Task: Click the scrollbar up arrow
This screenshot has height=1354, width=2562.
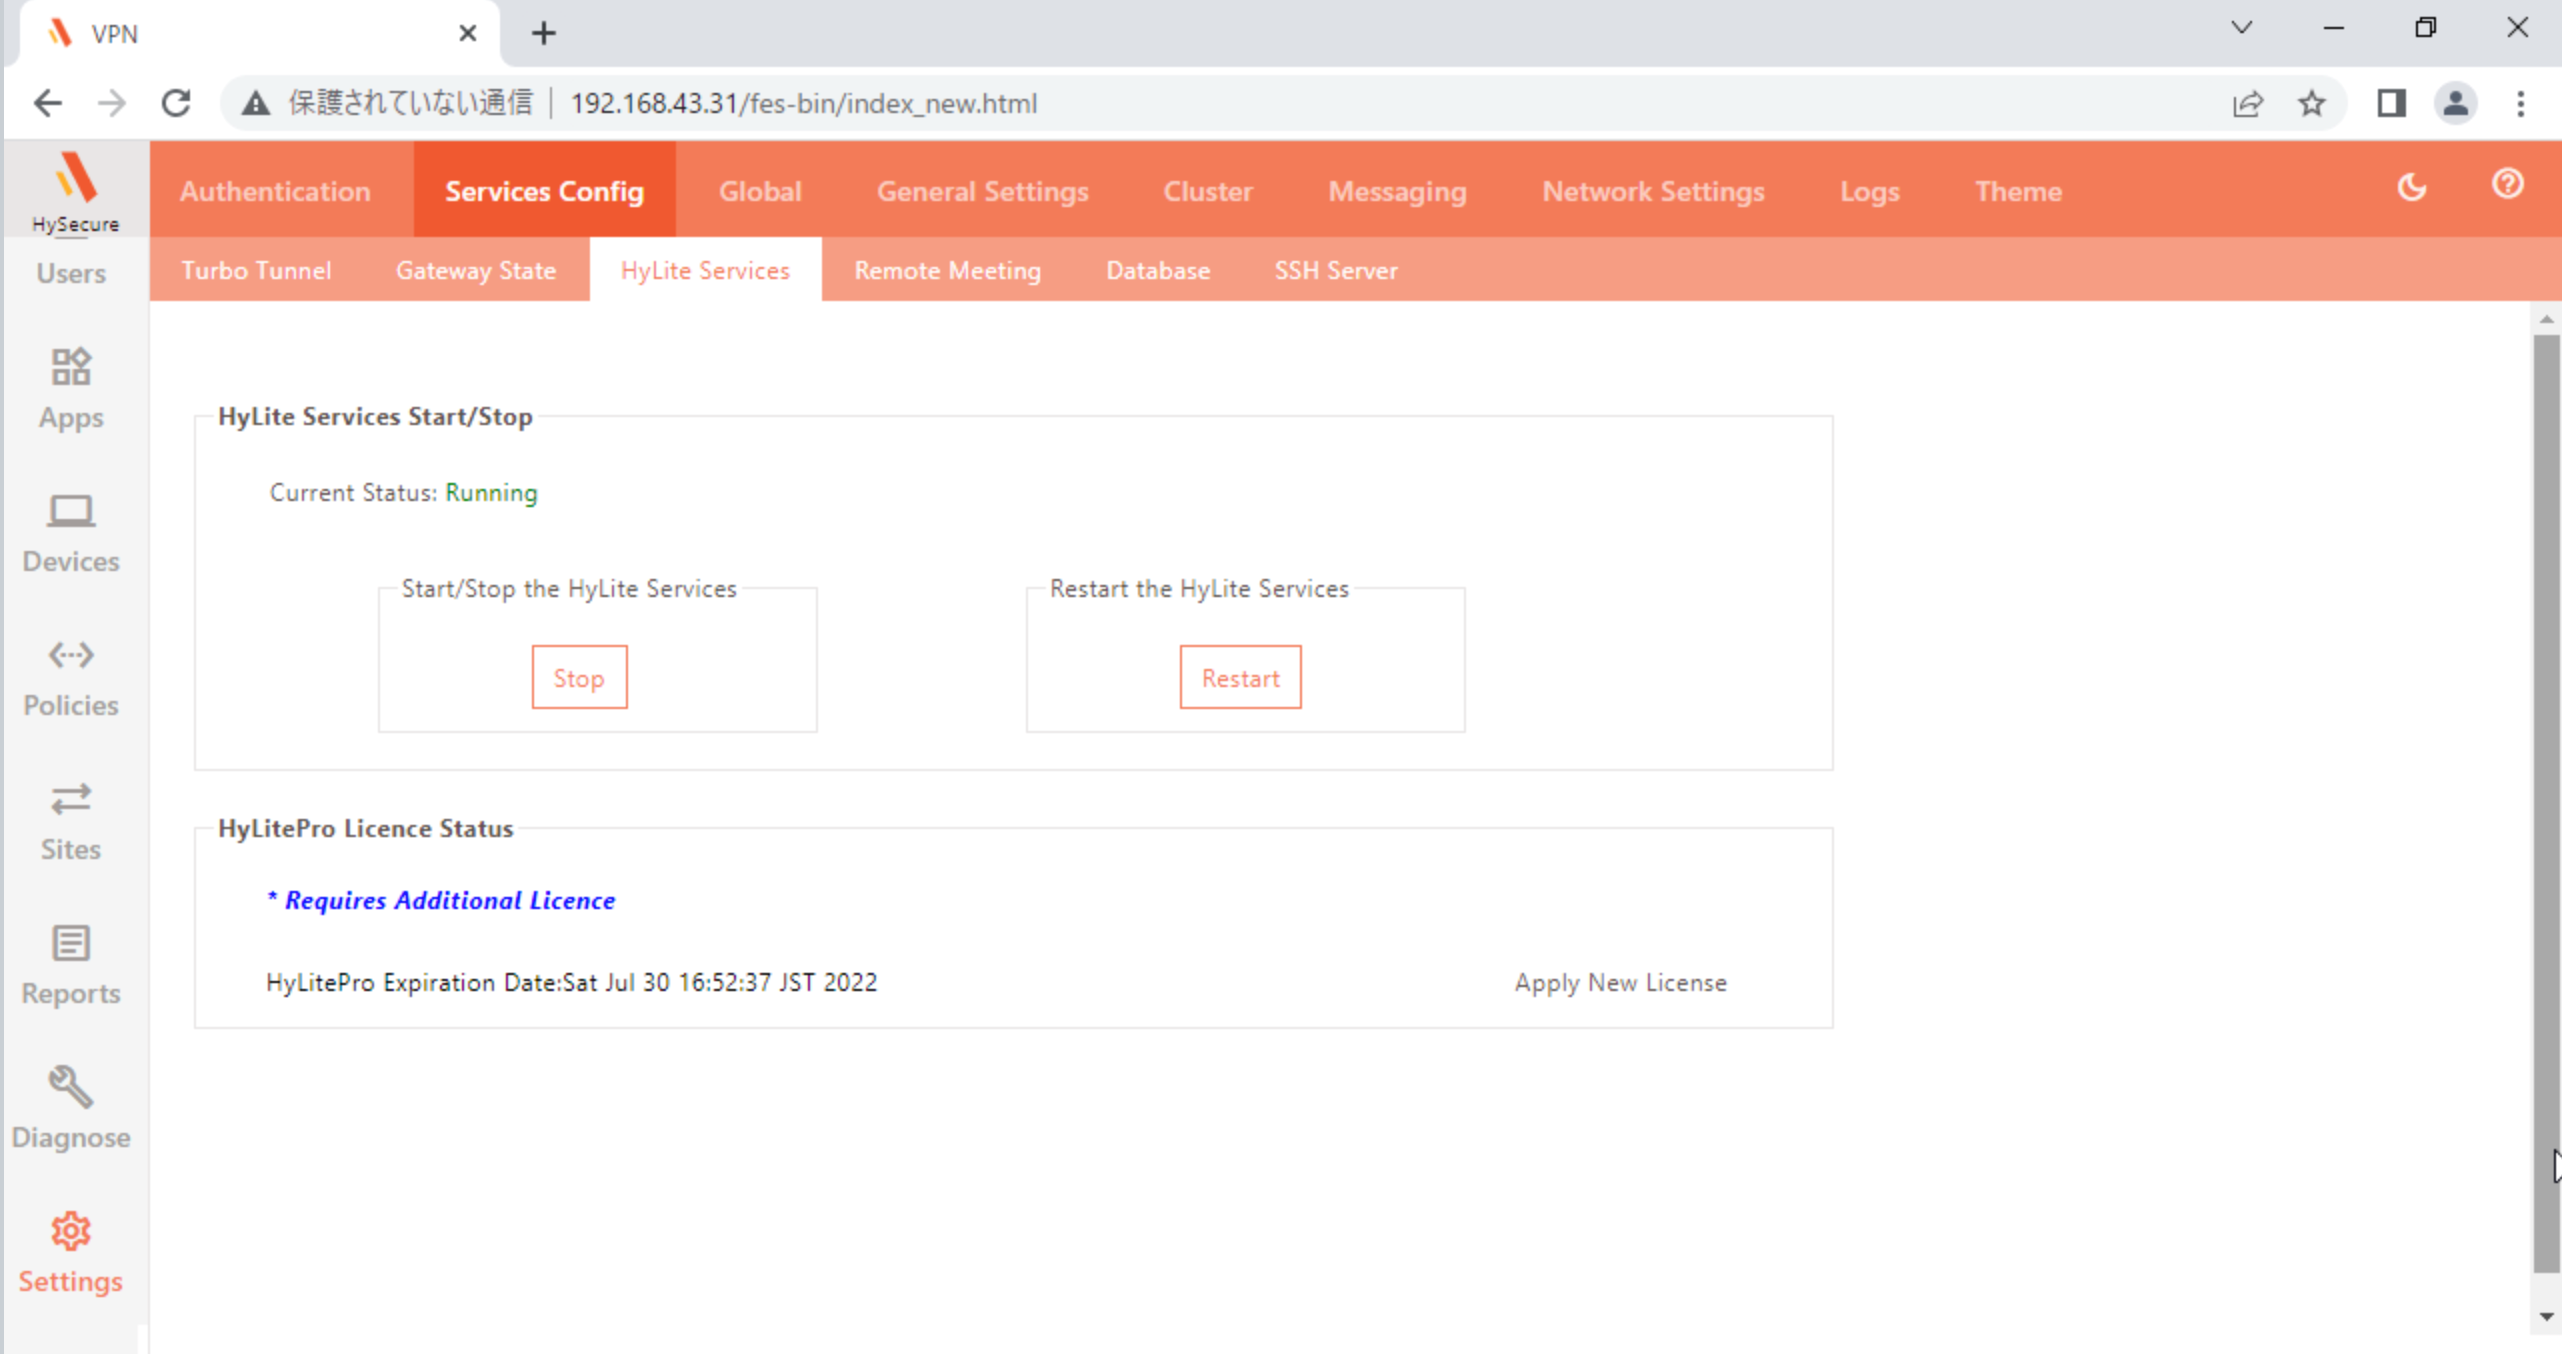Action: (2546, 319)
